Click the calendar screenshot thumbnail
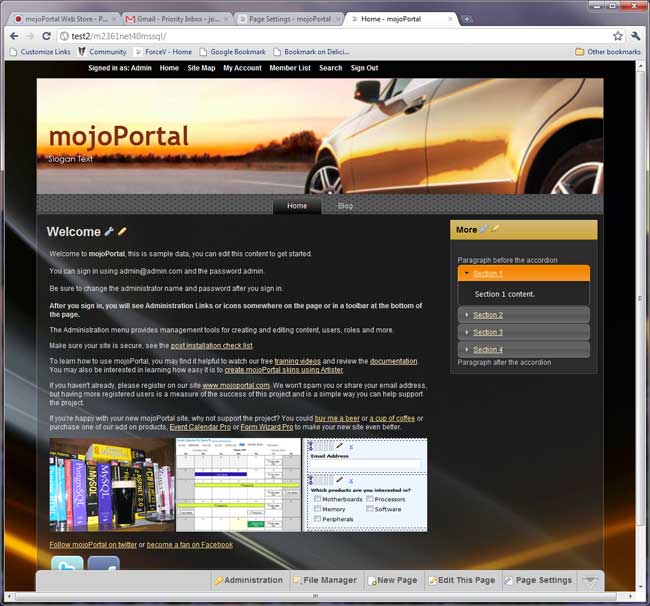 pos(239,485)
